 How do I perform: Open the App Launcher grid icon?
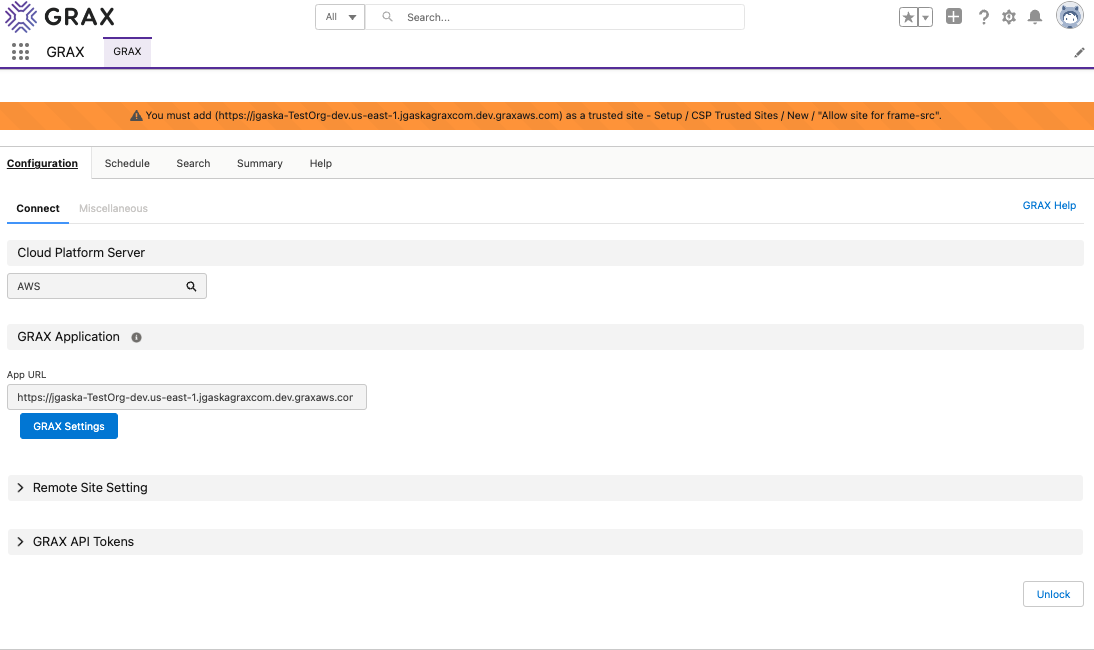click(20, 52)
